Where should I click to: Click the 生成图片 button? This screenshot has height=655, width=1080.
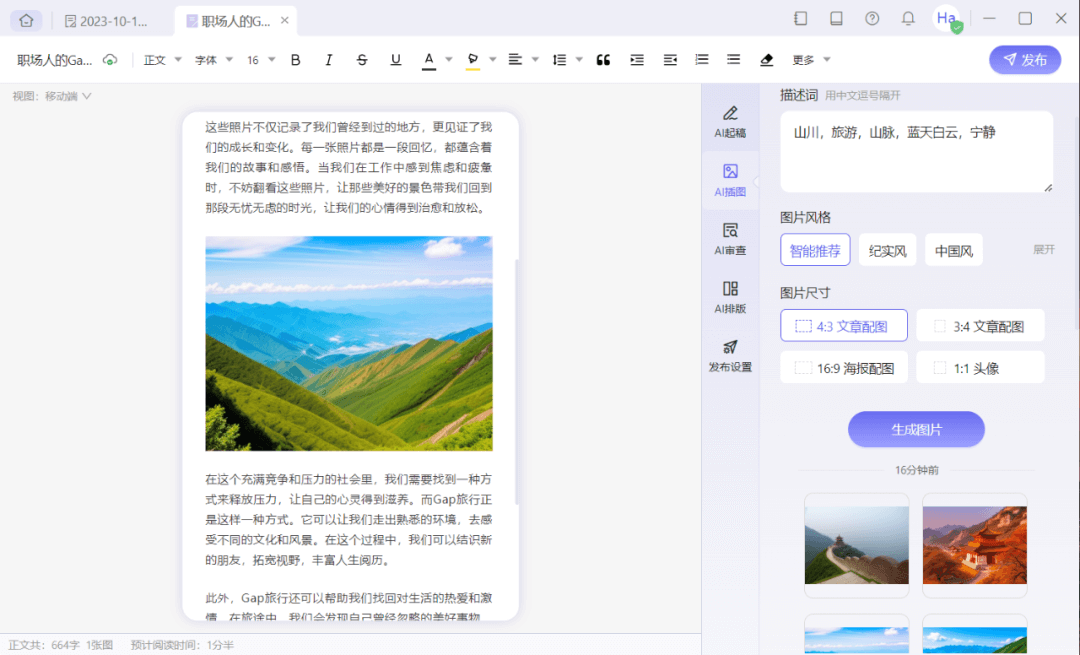coord(916,428)
